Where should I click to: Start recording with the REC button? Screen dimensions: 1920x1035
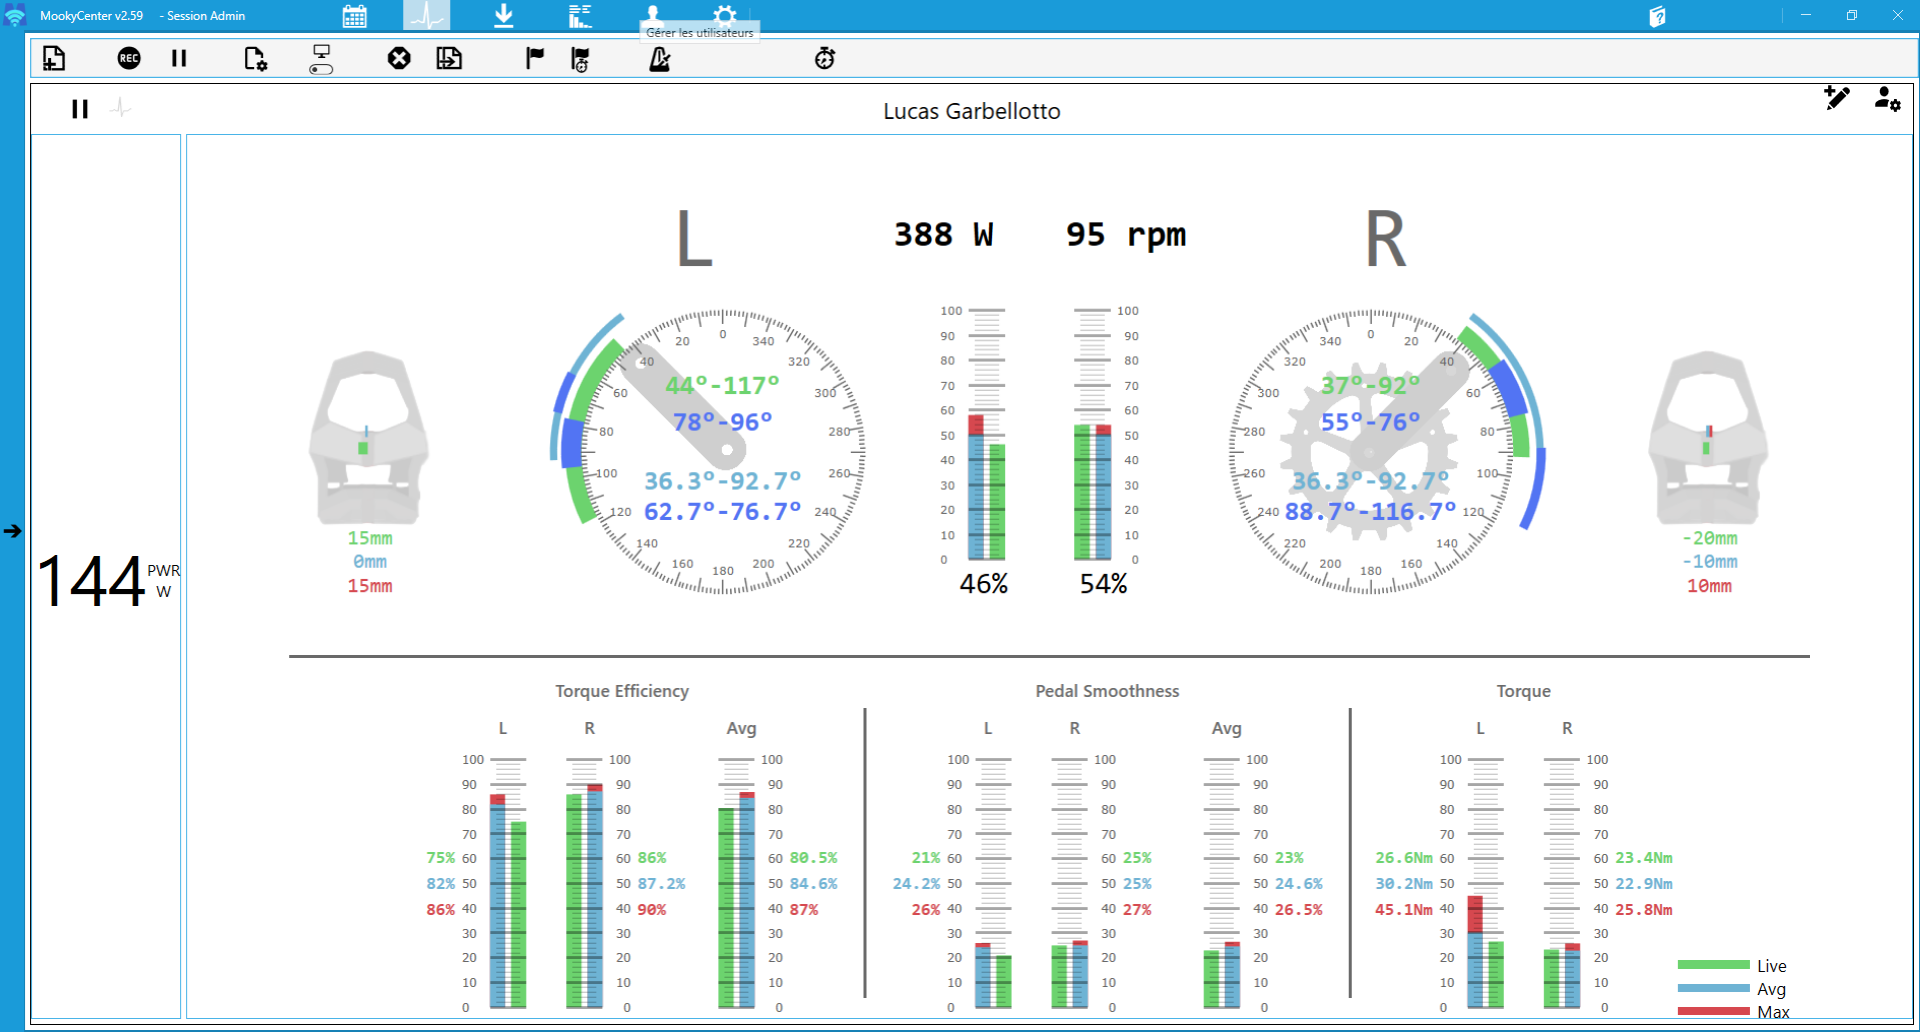(x=129, y=59)
